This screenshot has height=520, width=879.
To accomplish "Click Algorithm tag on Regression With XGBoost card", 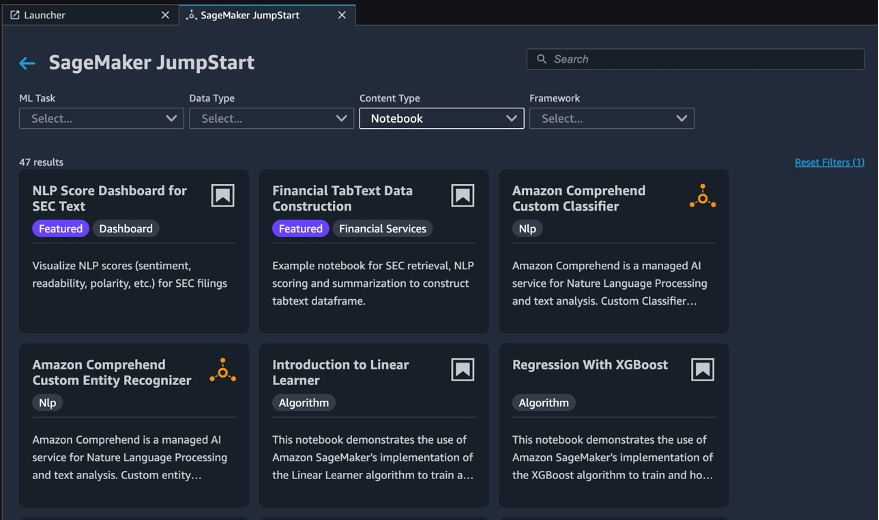I will click(x=544, y=403).
